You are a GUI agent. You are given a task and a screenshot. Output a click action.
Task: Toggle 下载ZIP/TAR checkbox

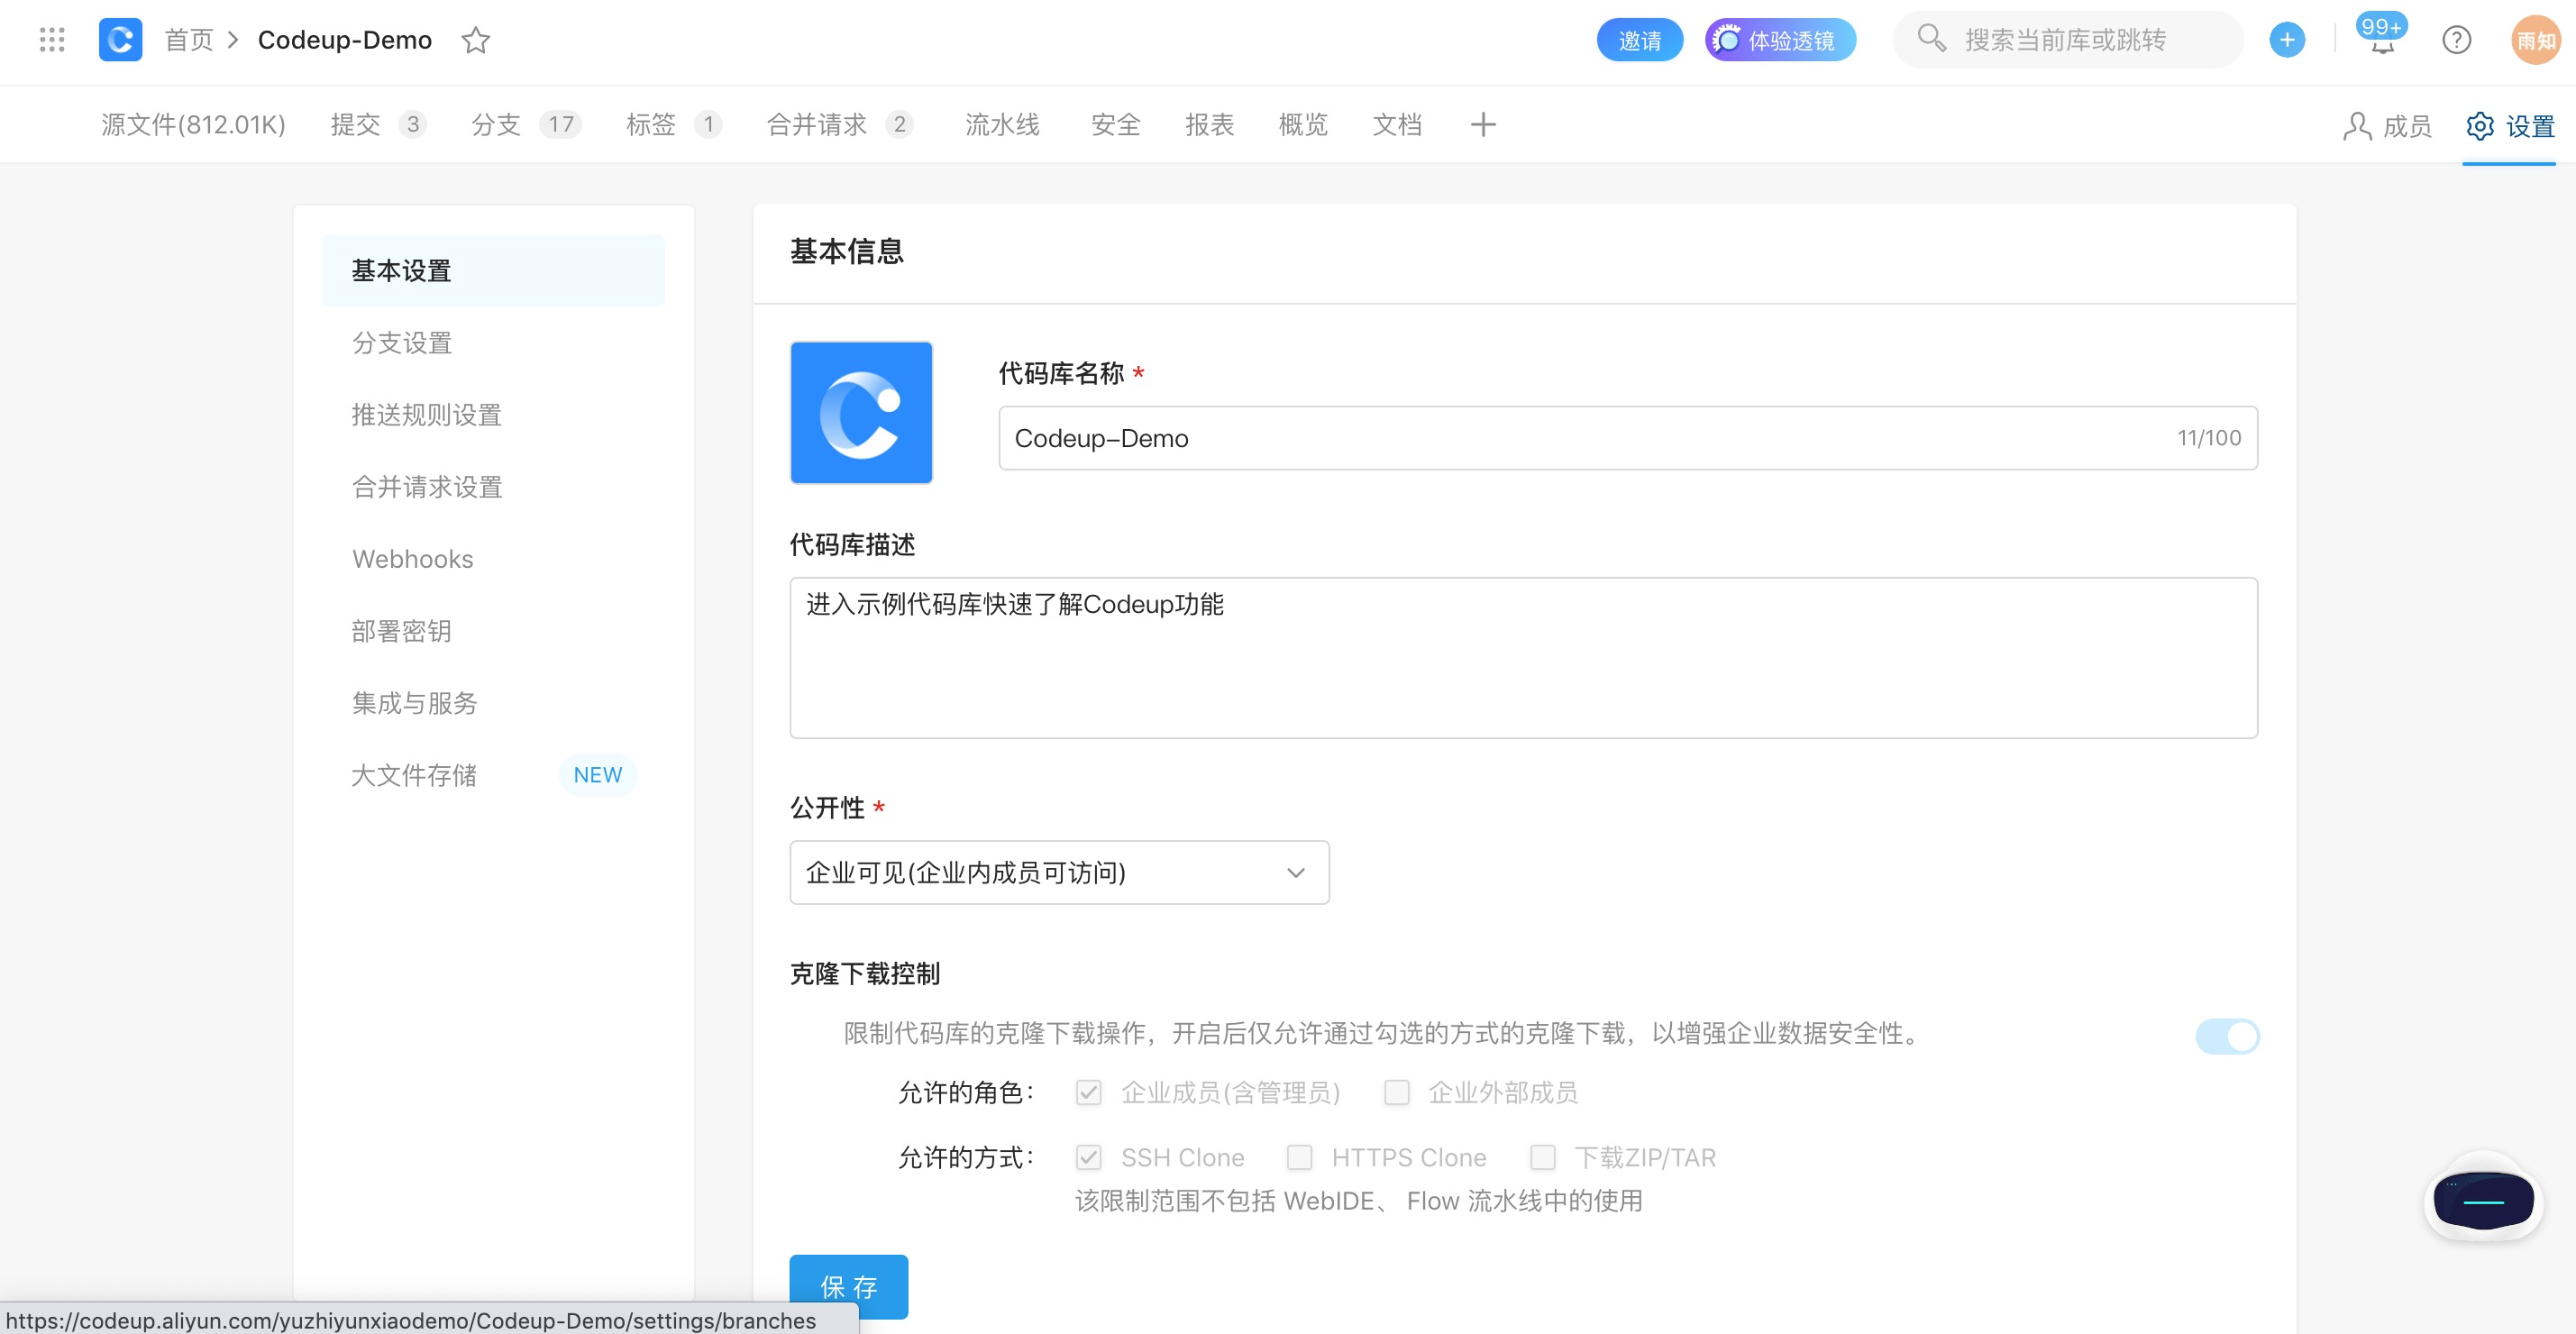click(x=1542, y=1156)
